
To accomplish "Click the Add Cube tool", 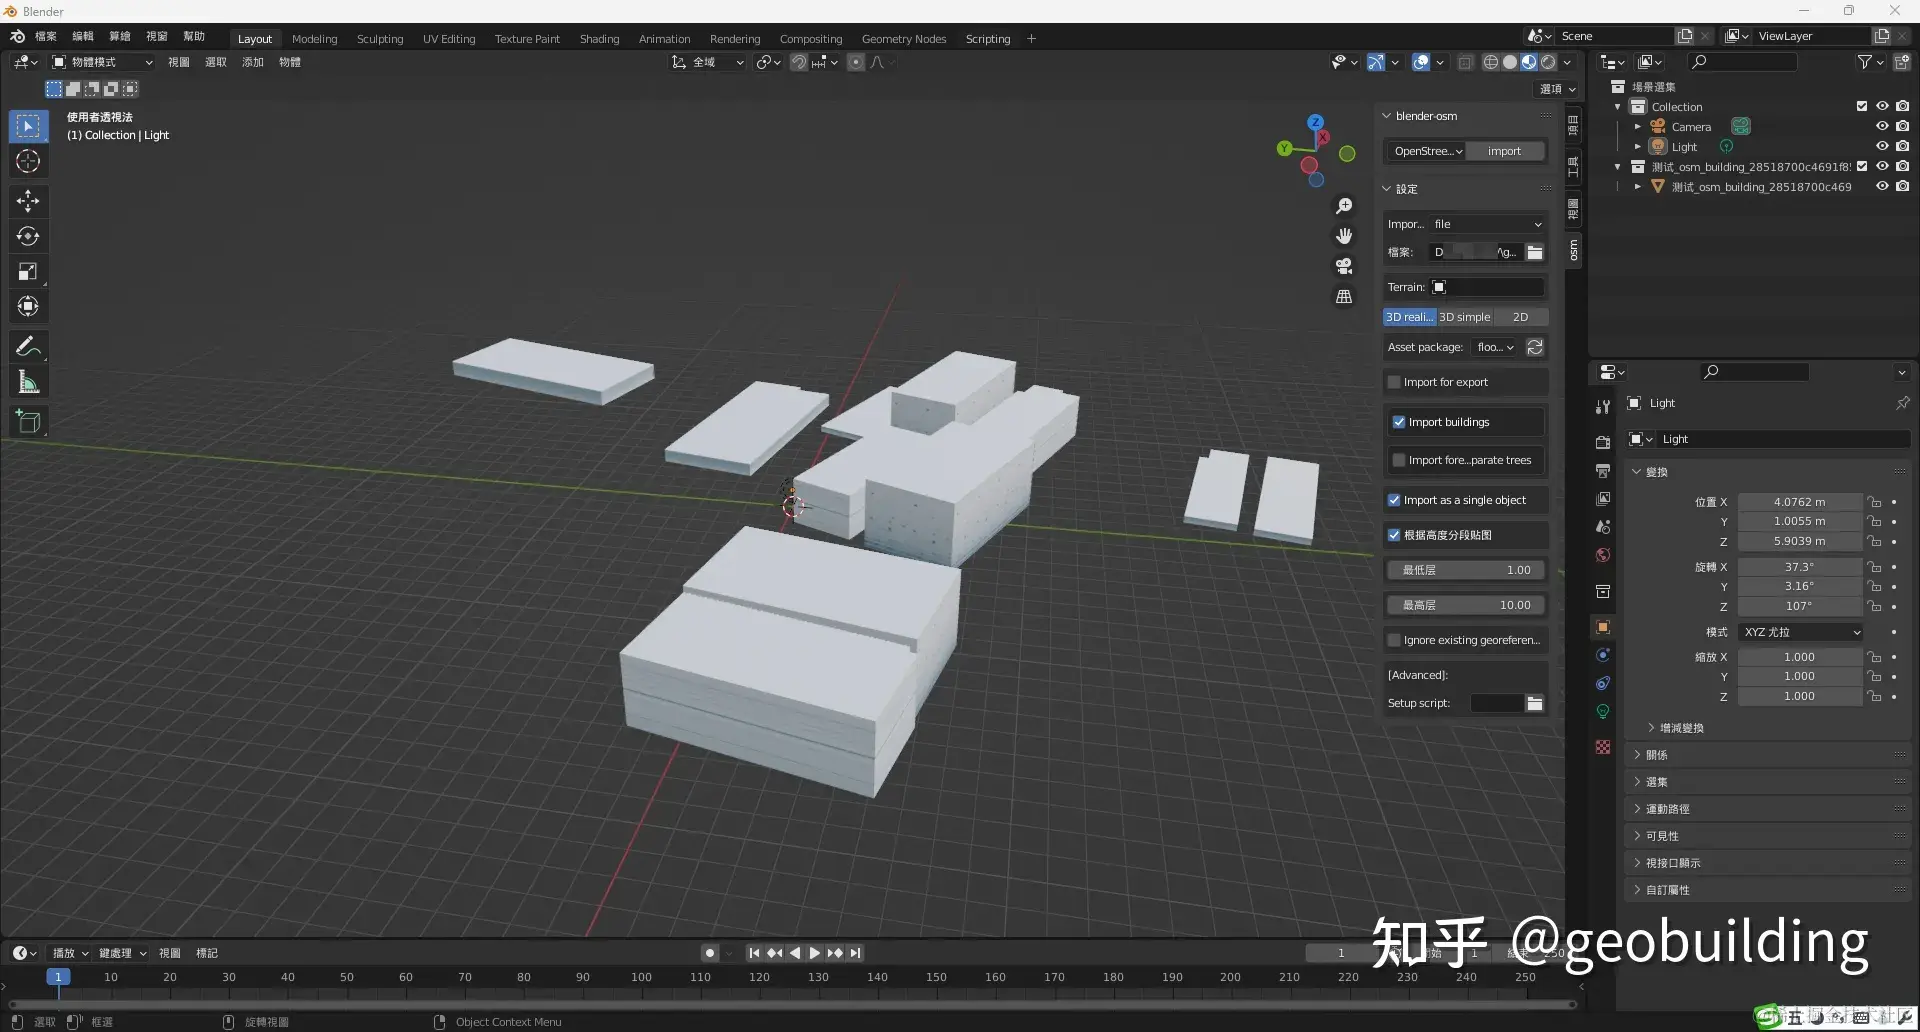I will tap(28, 422).
